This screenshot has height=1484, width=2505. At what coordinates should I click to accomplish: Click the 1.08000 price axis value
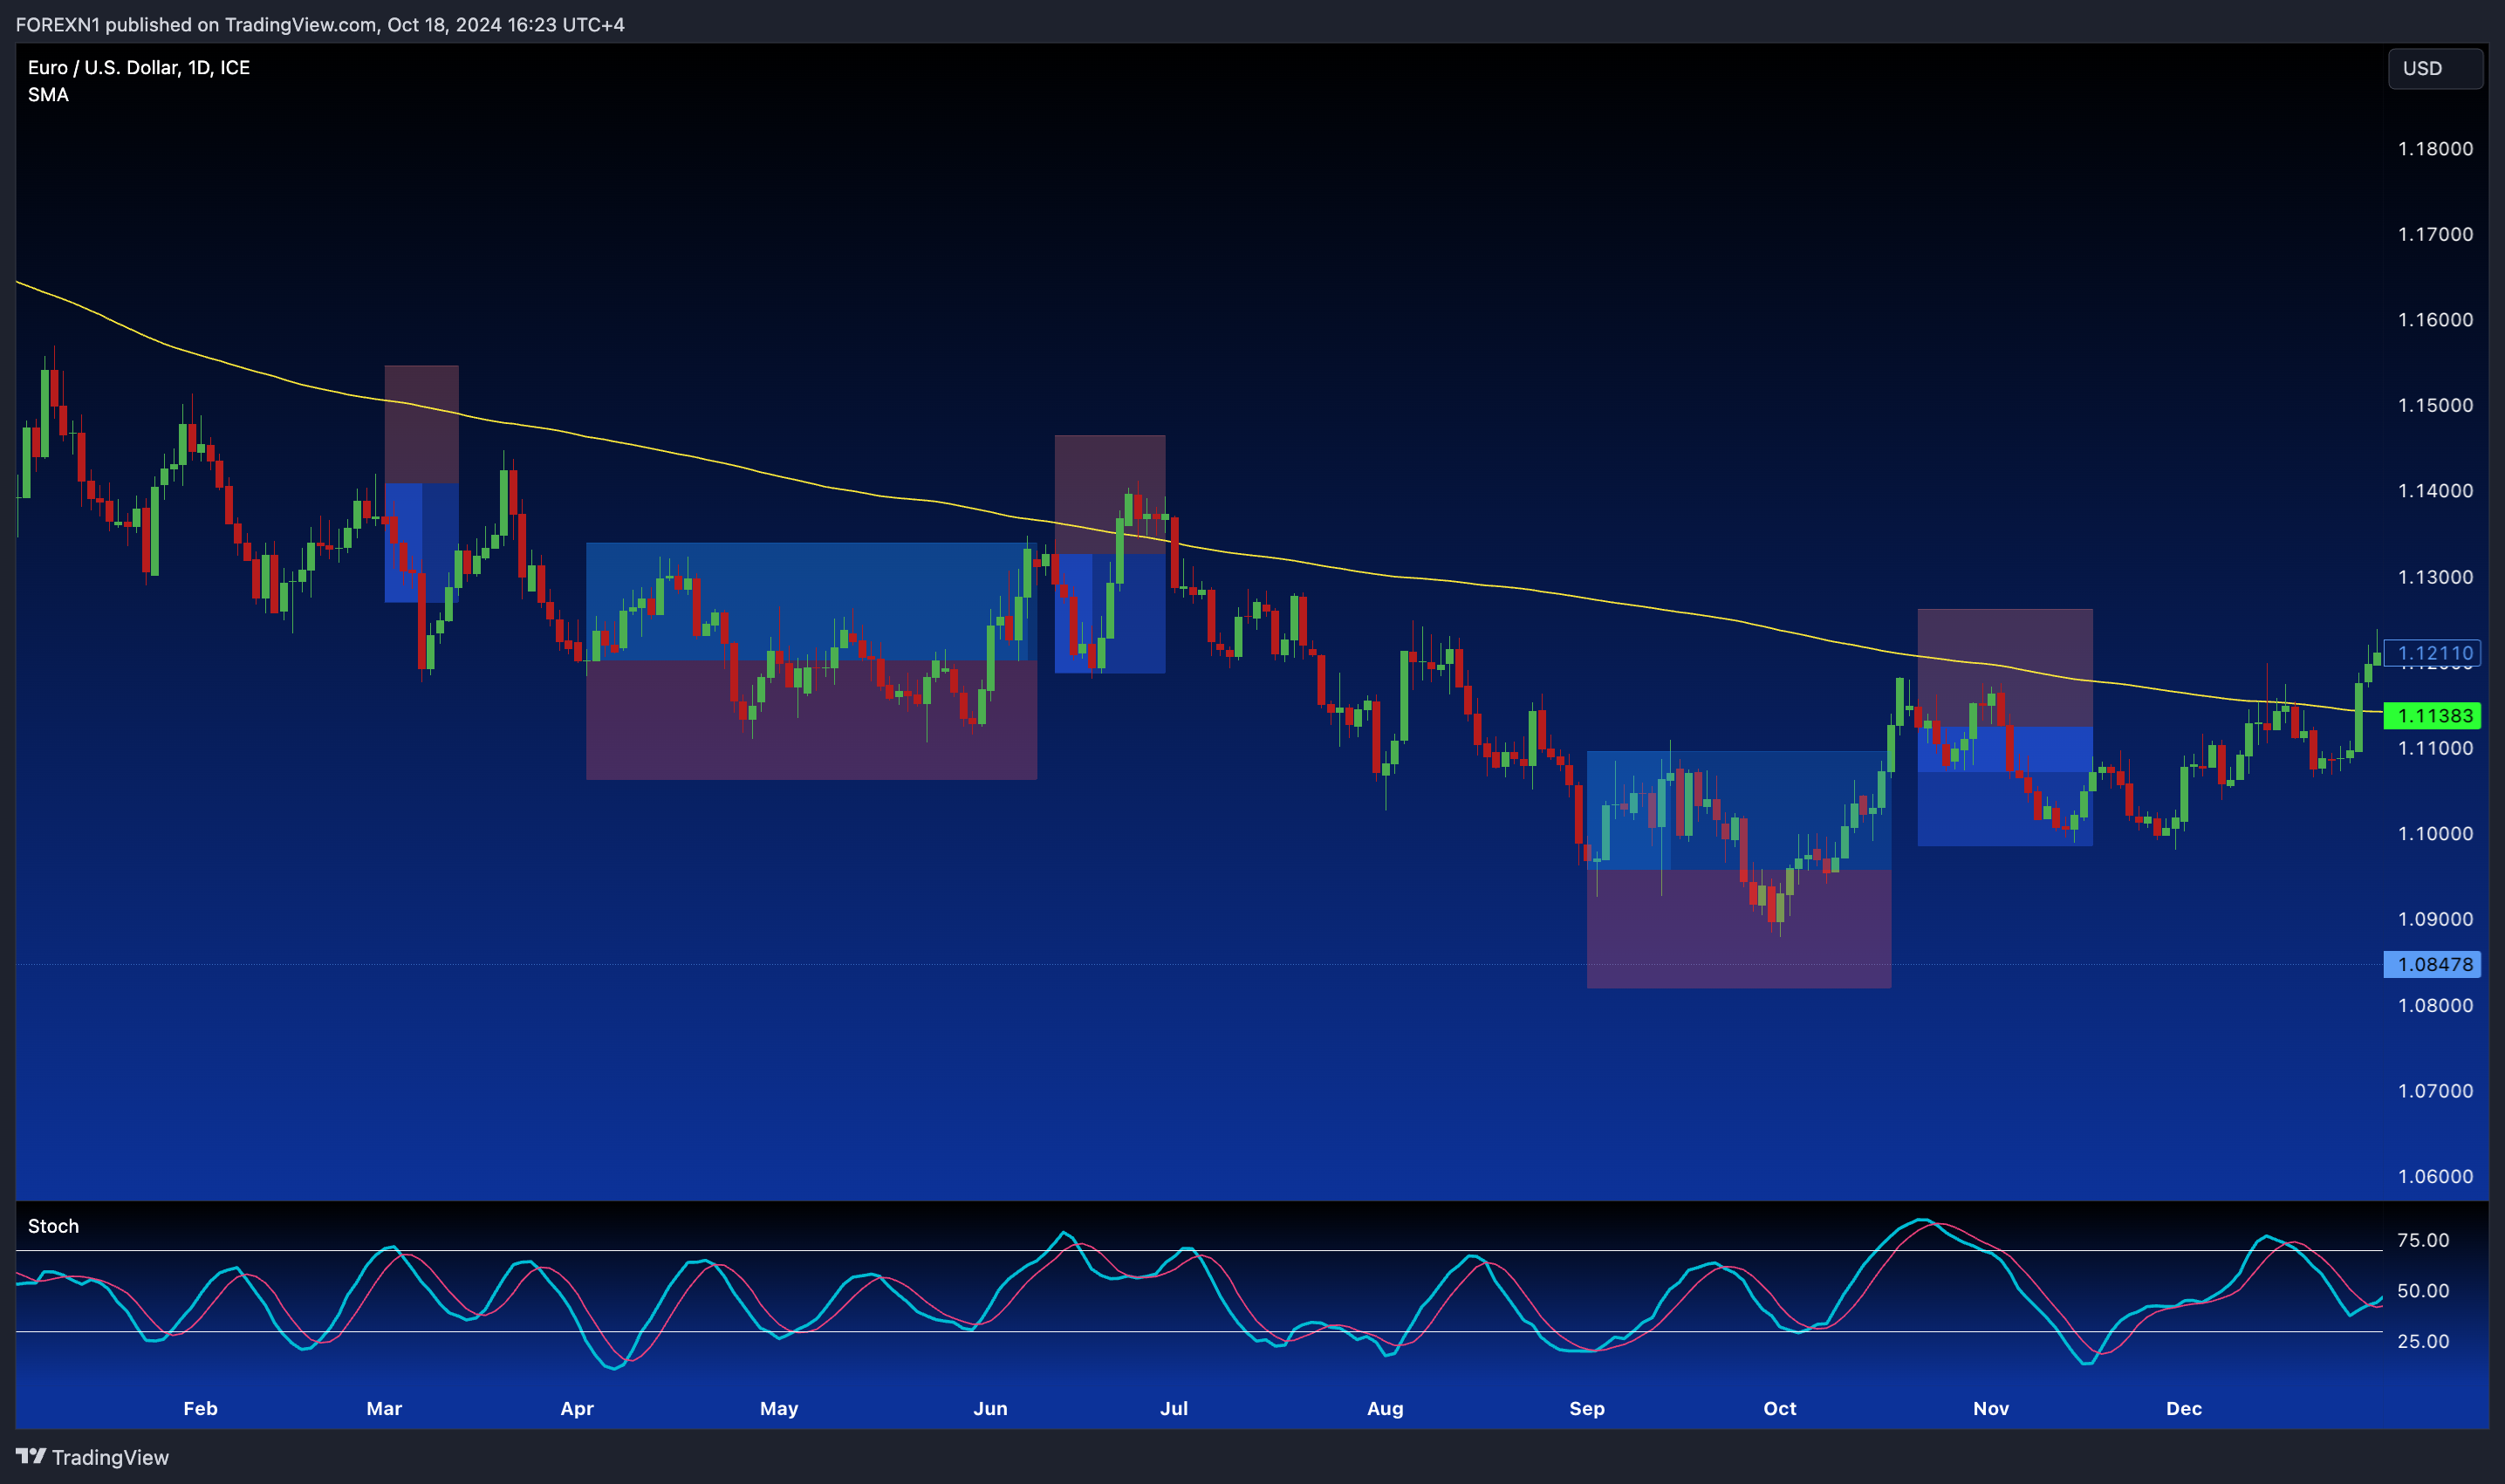click(2435, 1005)
